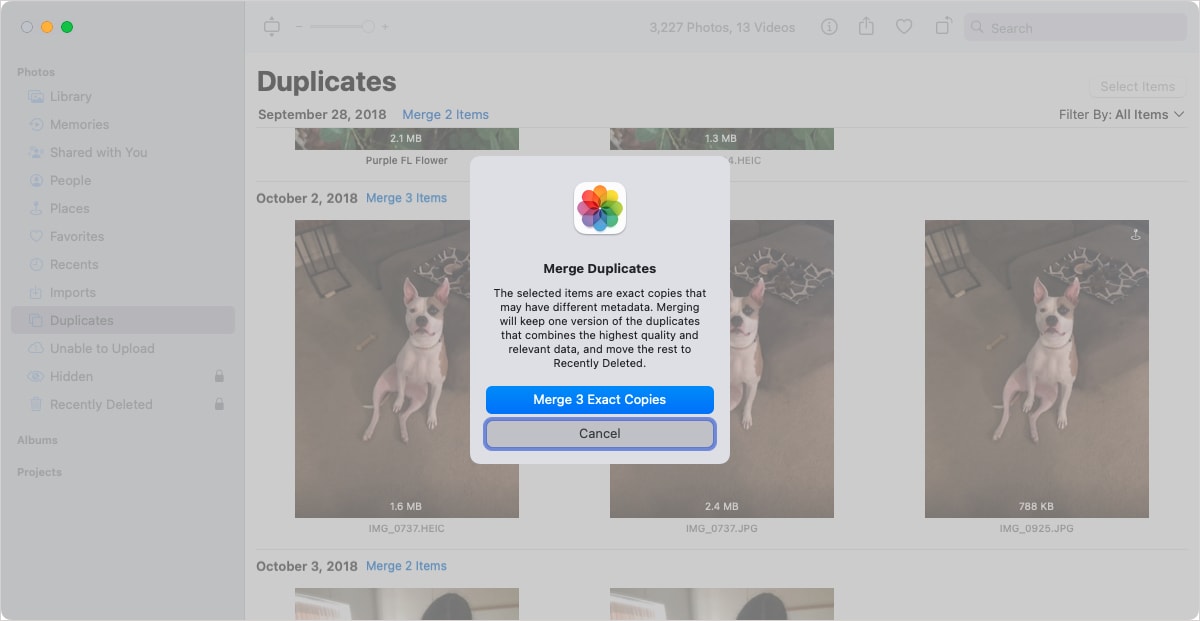The width and height of the screenshot is (1200, 621).
Task: Click the zoom out minus sign
Action: pyautogui.click(x=298, y=27)
